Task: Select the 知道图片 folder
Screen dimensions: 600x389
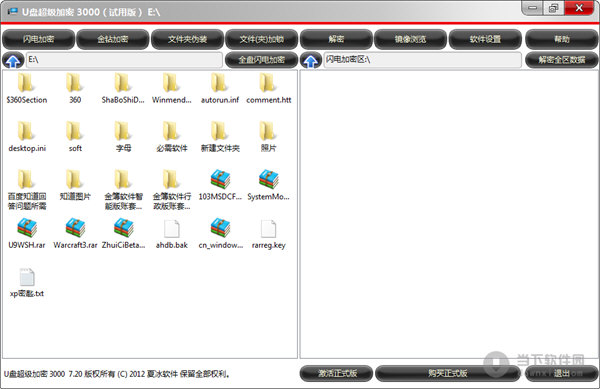Action: (75, 186)
